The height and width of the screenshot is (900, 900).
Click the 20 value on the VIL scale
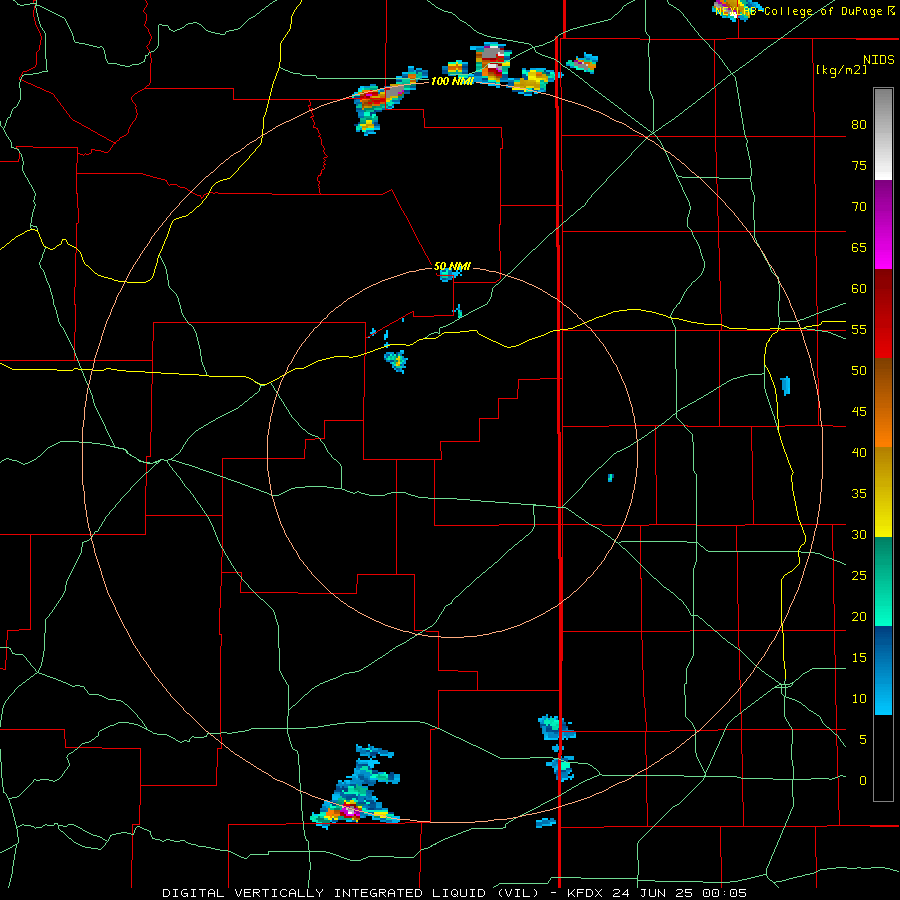point(859,616)
